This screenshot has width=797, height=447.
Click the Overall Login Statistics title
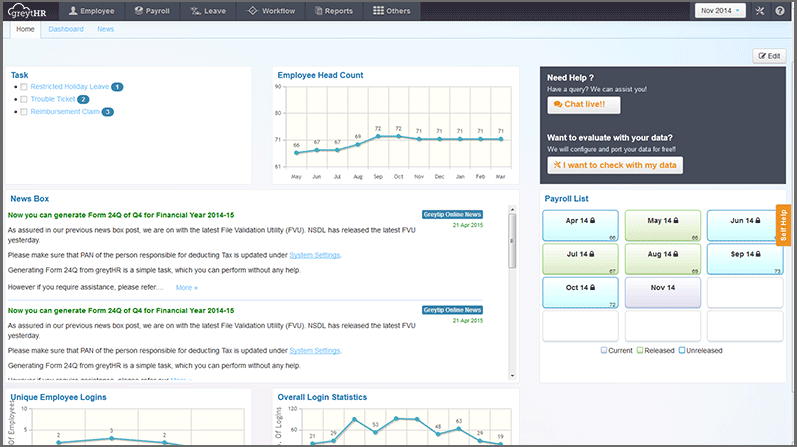(x=322, y=397)
